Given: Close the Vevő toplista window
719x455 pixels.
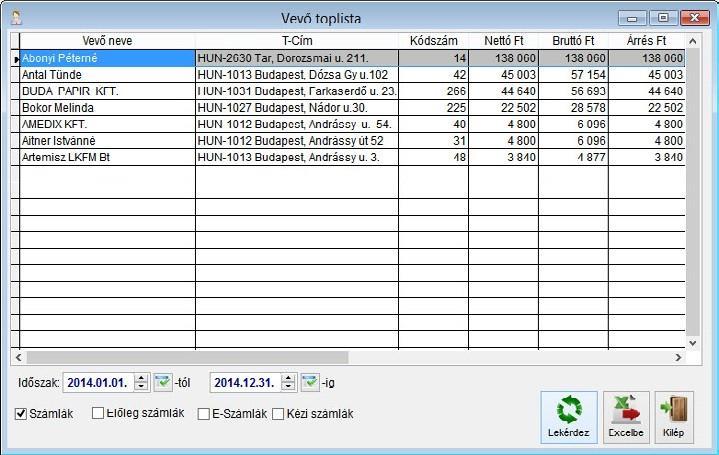Looking at the screenshot, I should 694,18.
